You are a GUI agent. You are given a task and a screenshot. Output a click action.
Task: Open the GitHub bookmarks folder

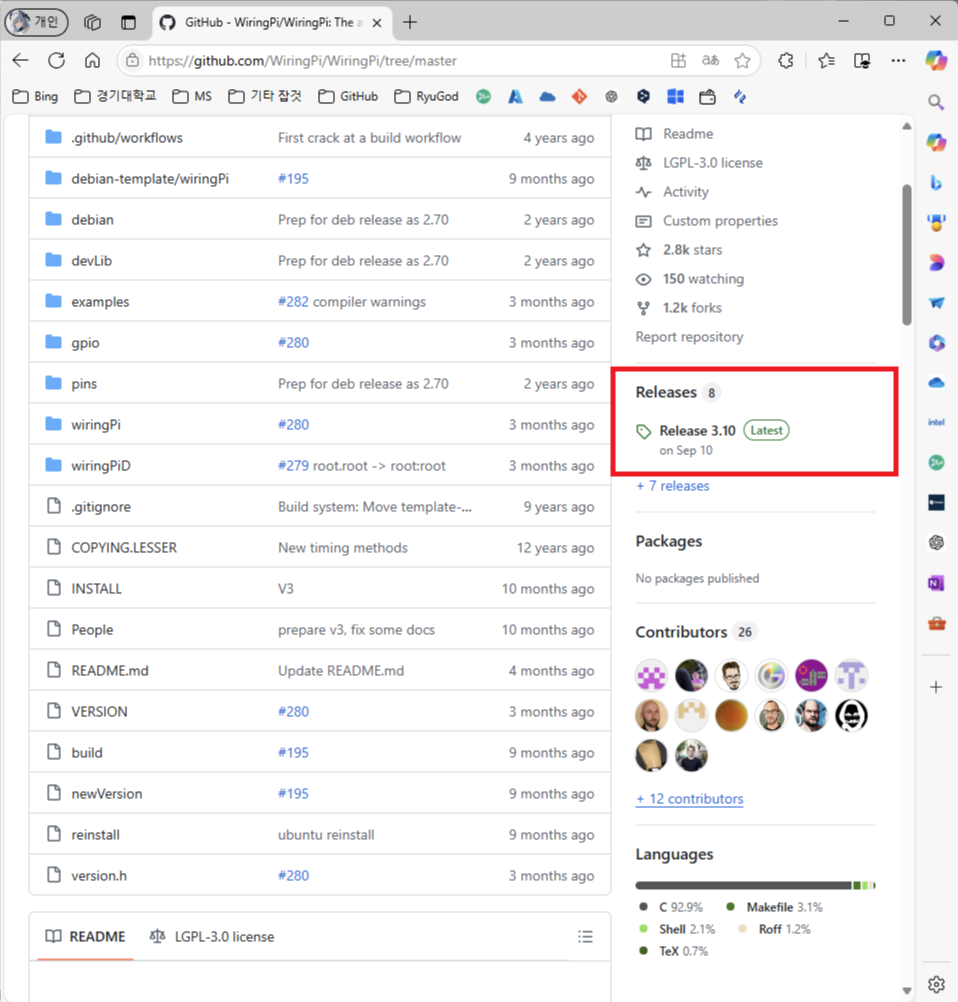coord(348,96)
